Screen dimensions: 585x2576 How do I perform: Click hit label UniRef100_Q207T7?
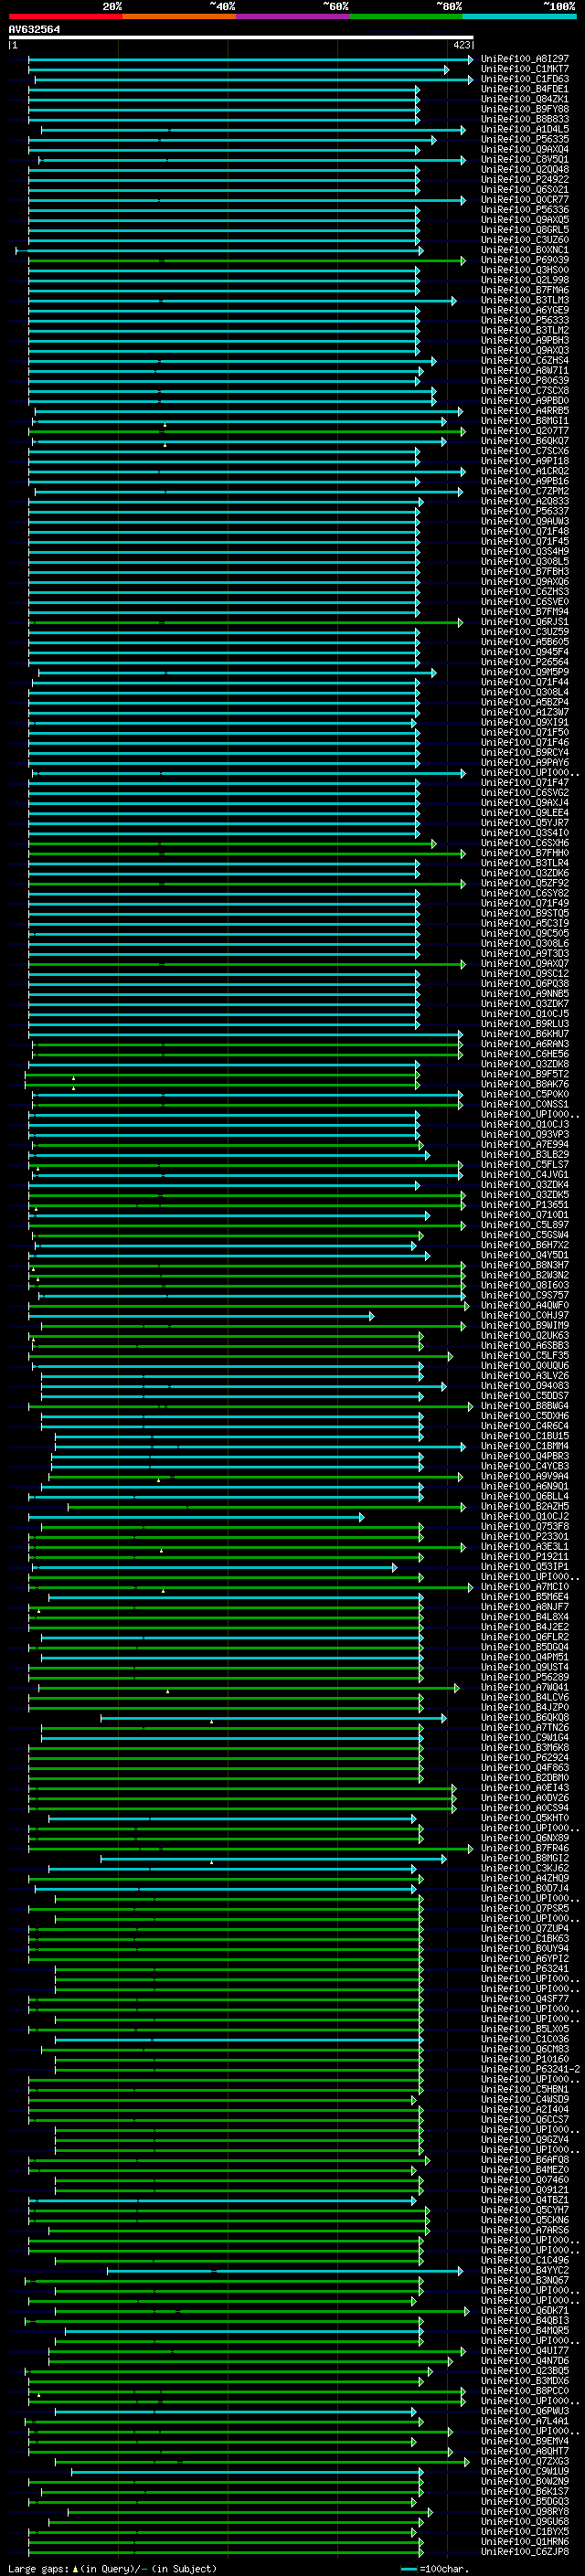525,431
